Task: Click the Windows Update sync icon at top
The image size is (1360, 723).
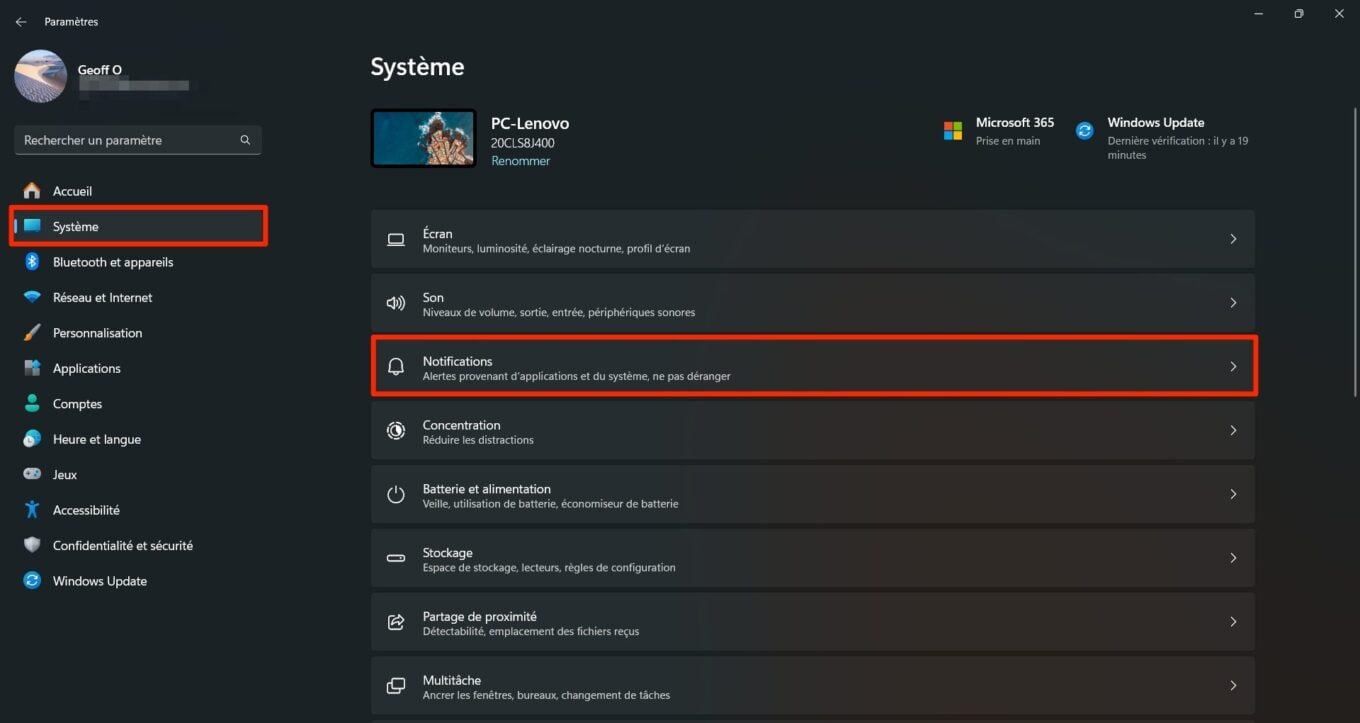Action: (1084, 131)
